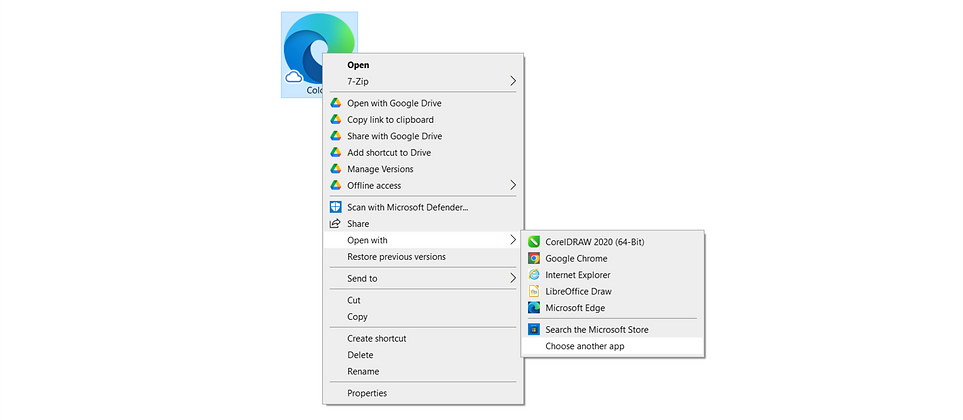Select Scan with Microsoft Defender
The height and width of the screenshot is (420, 963).
coord(423,207)
